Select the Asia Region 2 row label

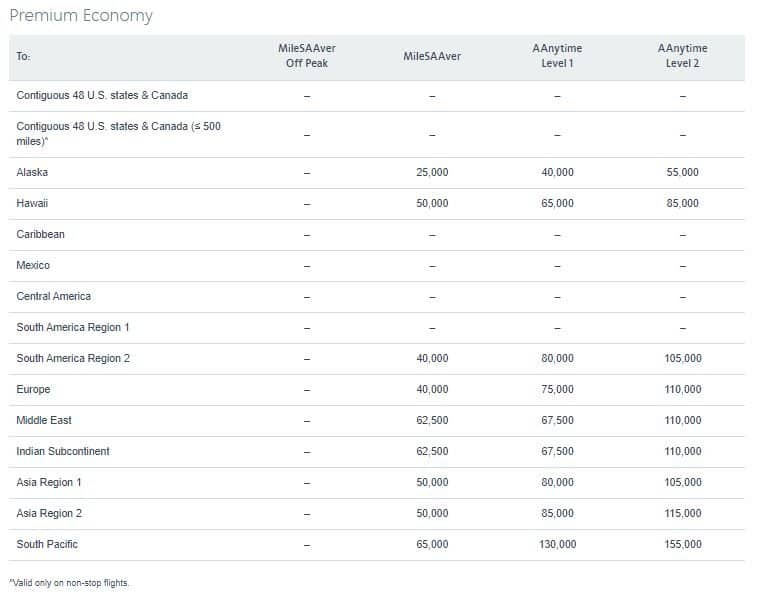[x=49, y=514]
